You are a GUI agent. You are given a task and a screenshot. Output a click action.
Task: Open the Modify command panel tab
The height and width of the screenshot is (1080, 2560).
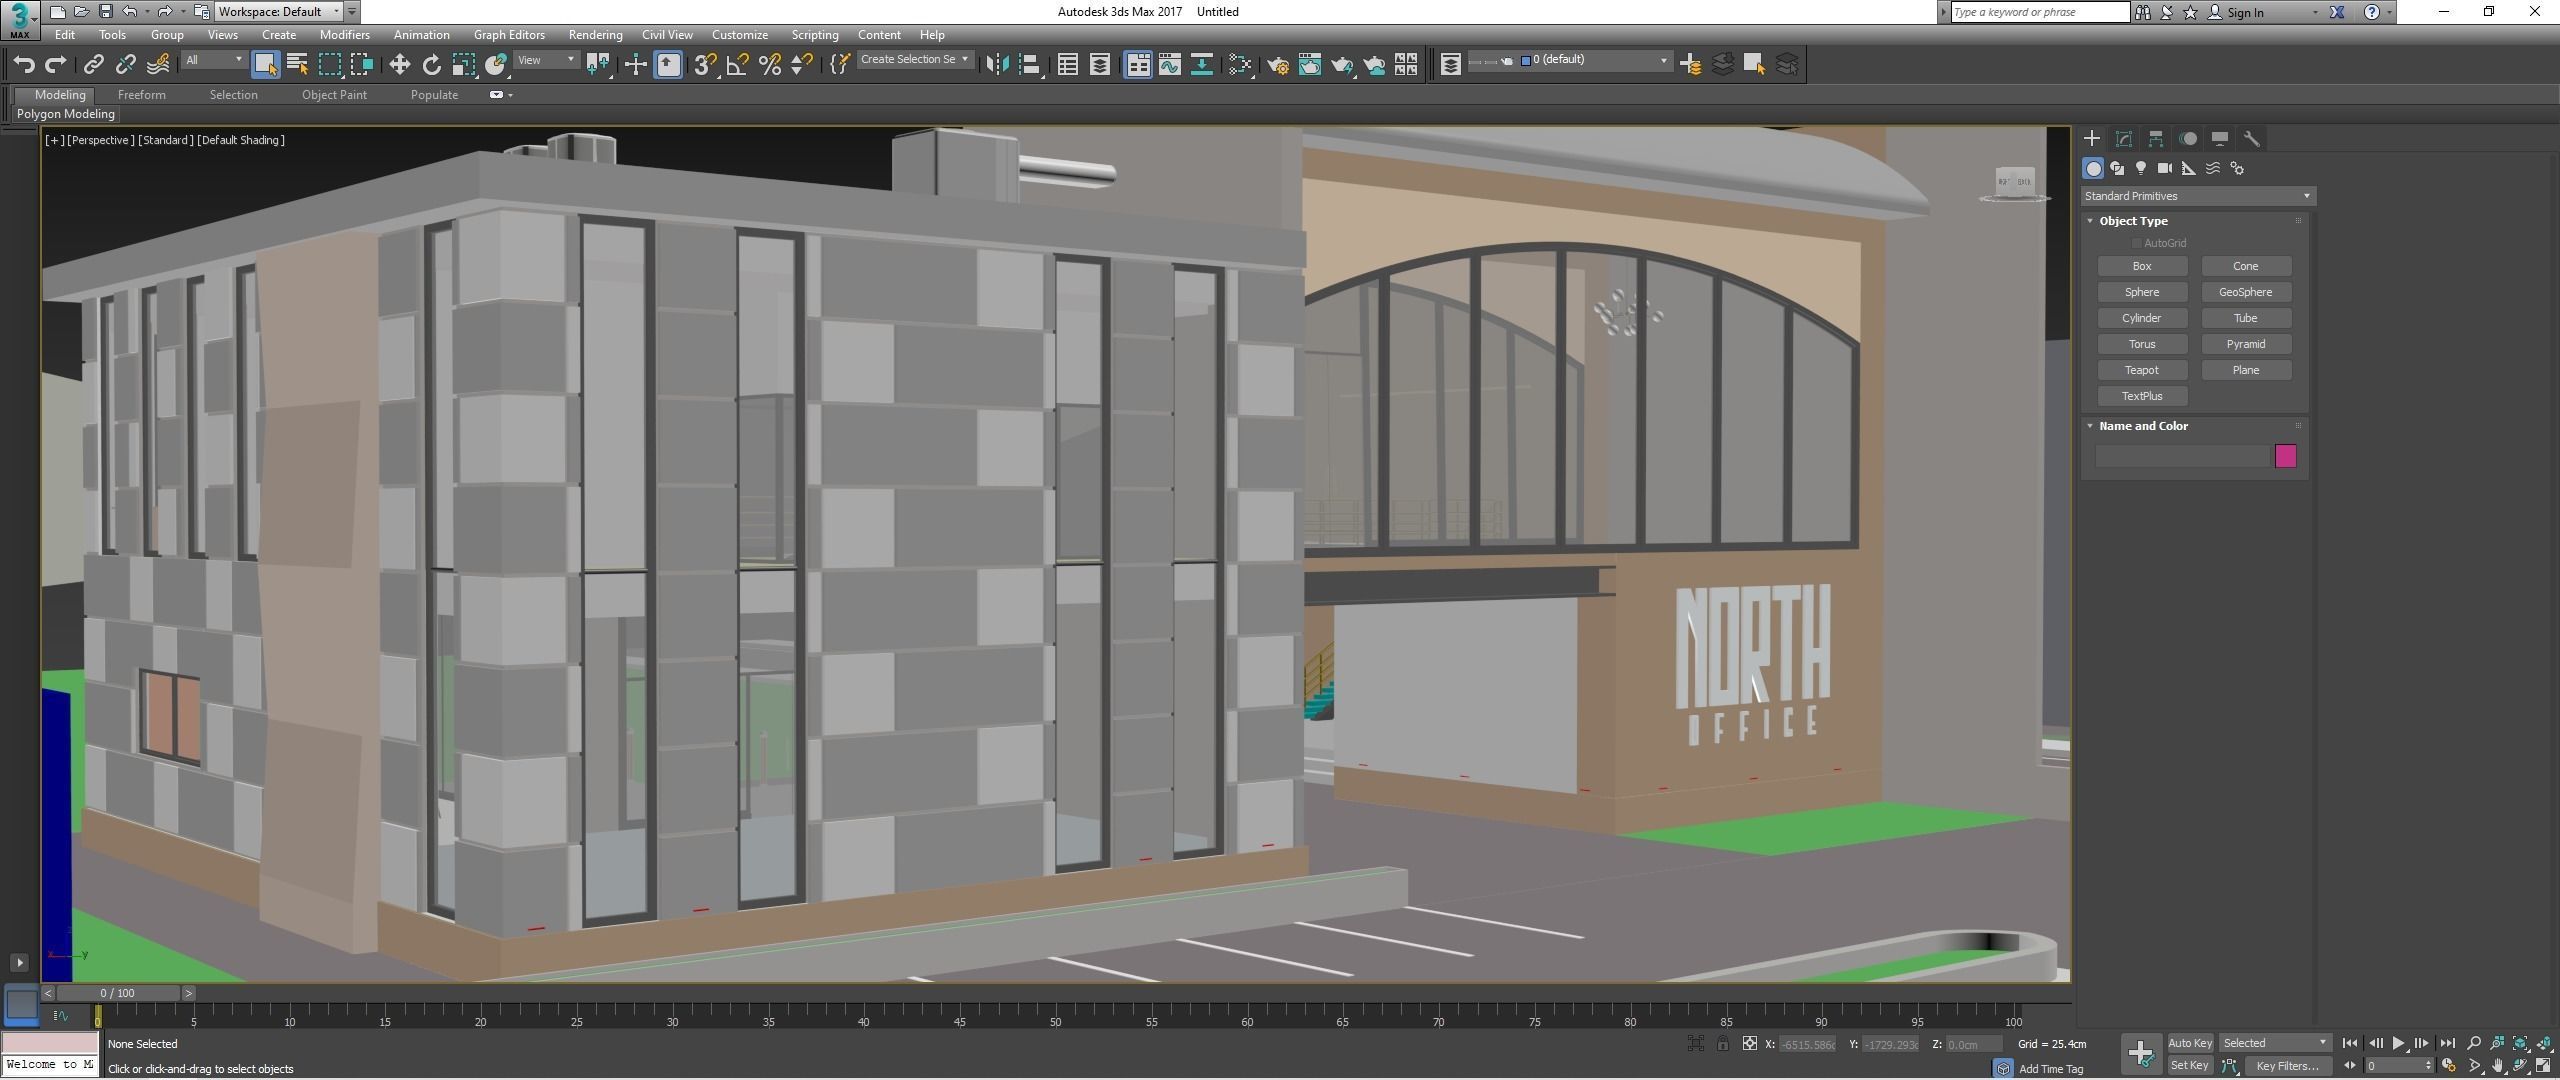pos(2123,139)
